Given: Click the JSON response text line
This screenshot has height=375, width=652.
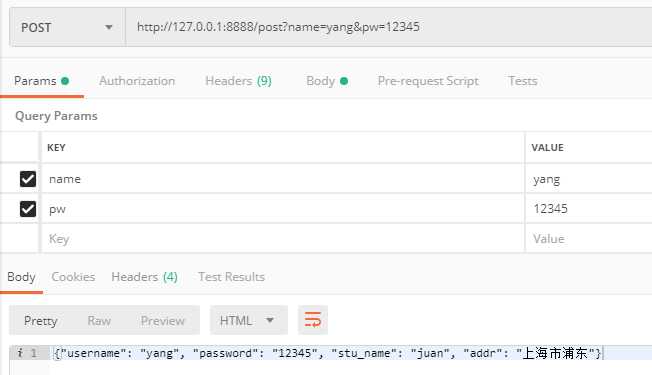Looking at the screenshot, I should point(328,353).
